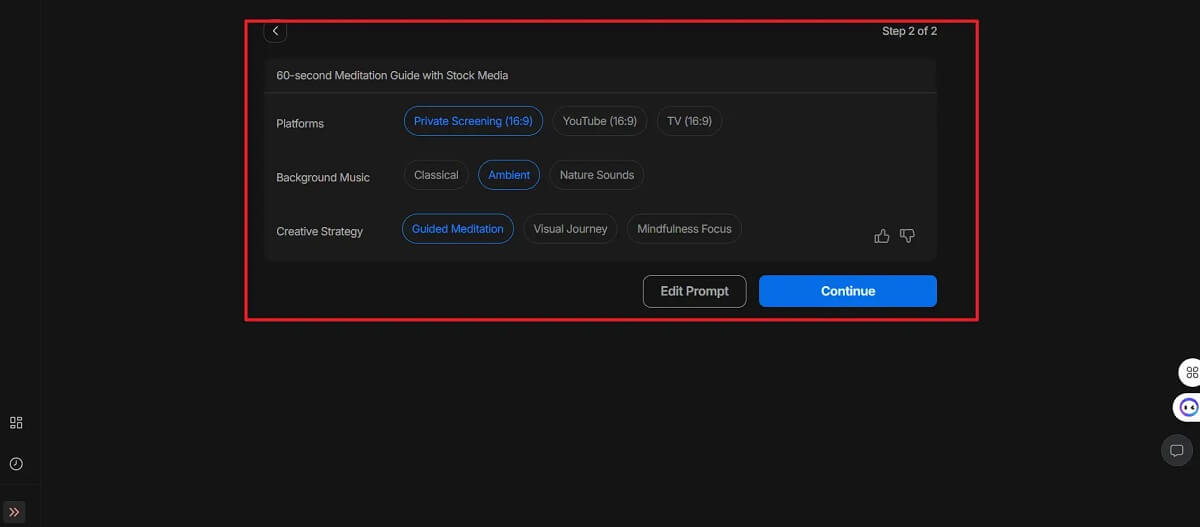
Task: Switch creative strategy to Visual Journey
Action: coord(570,229)
